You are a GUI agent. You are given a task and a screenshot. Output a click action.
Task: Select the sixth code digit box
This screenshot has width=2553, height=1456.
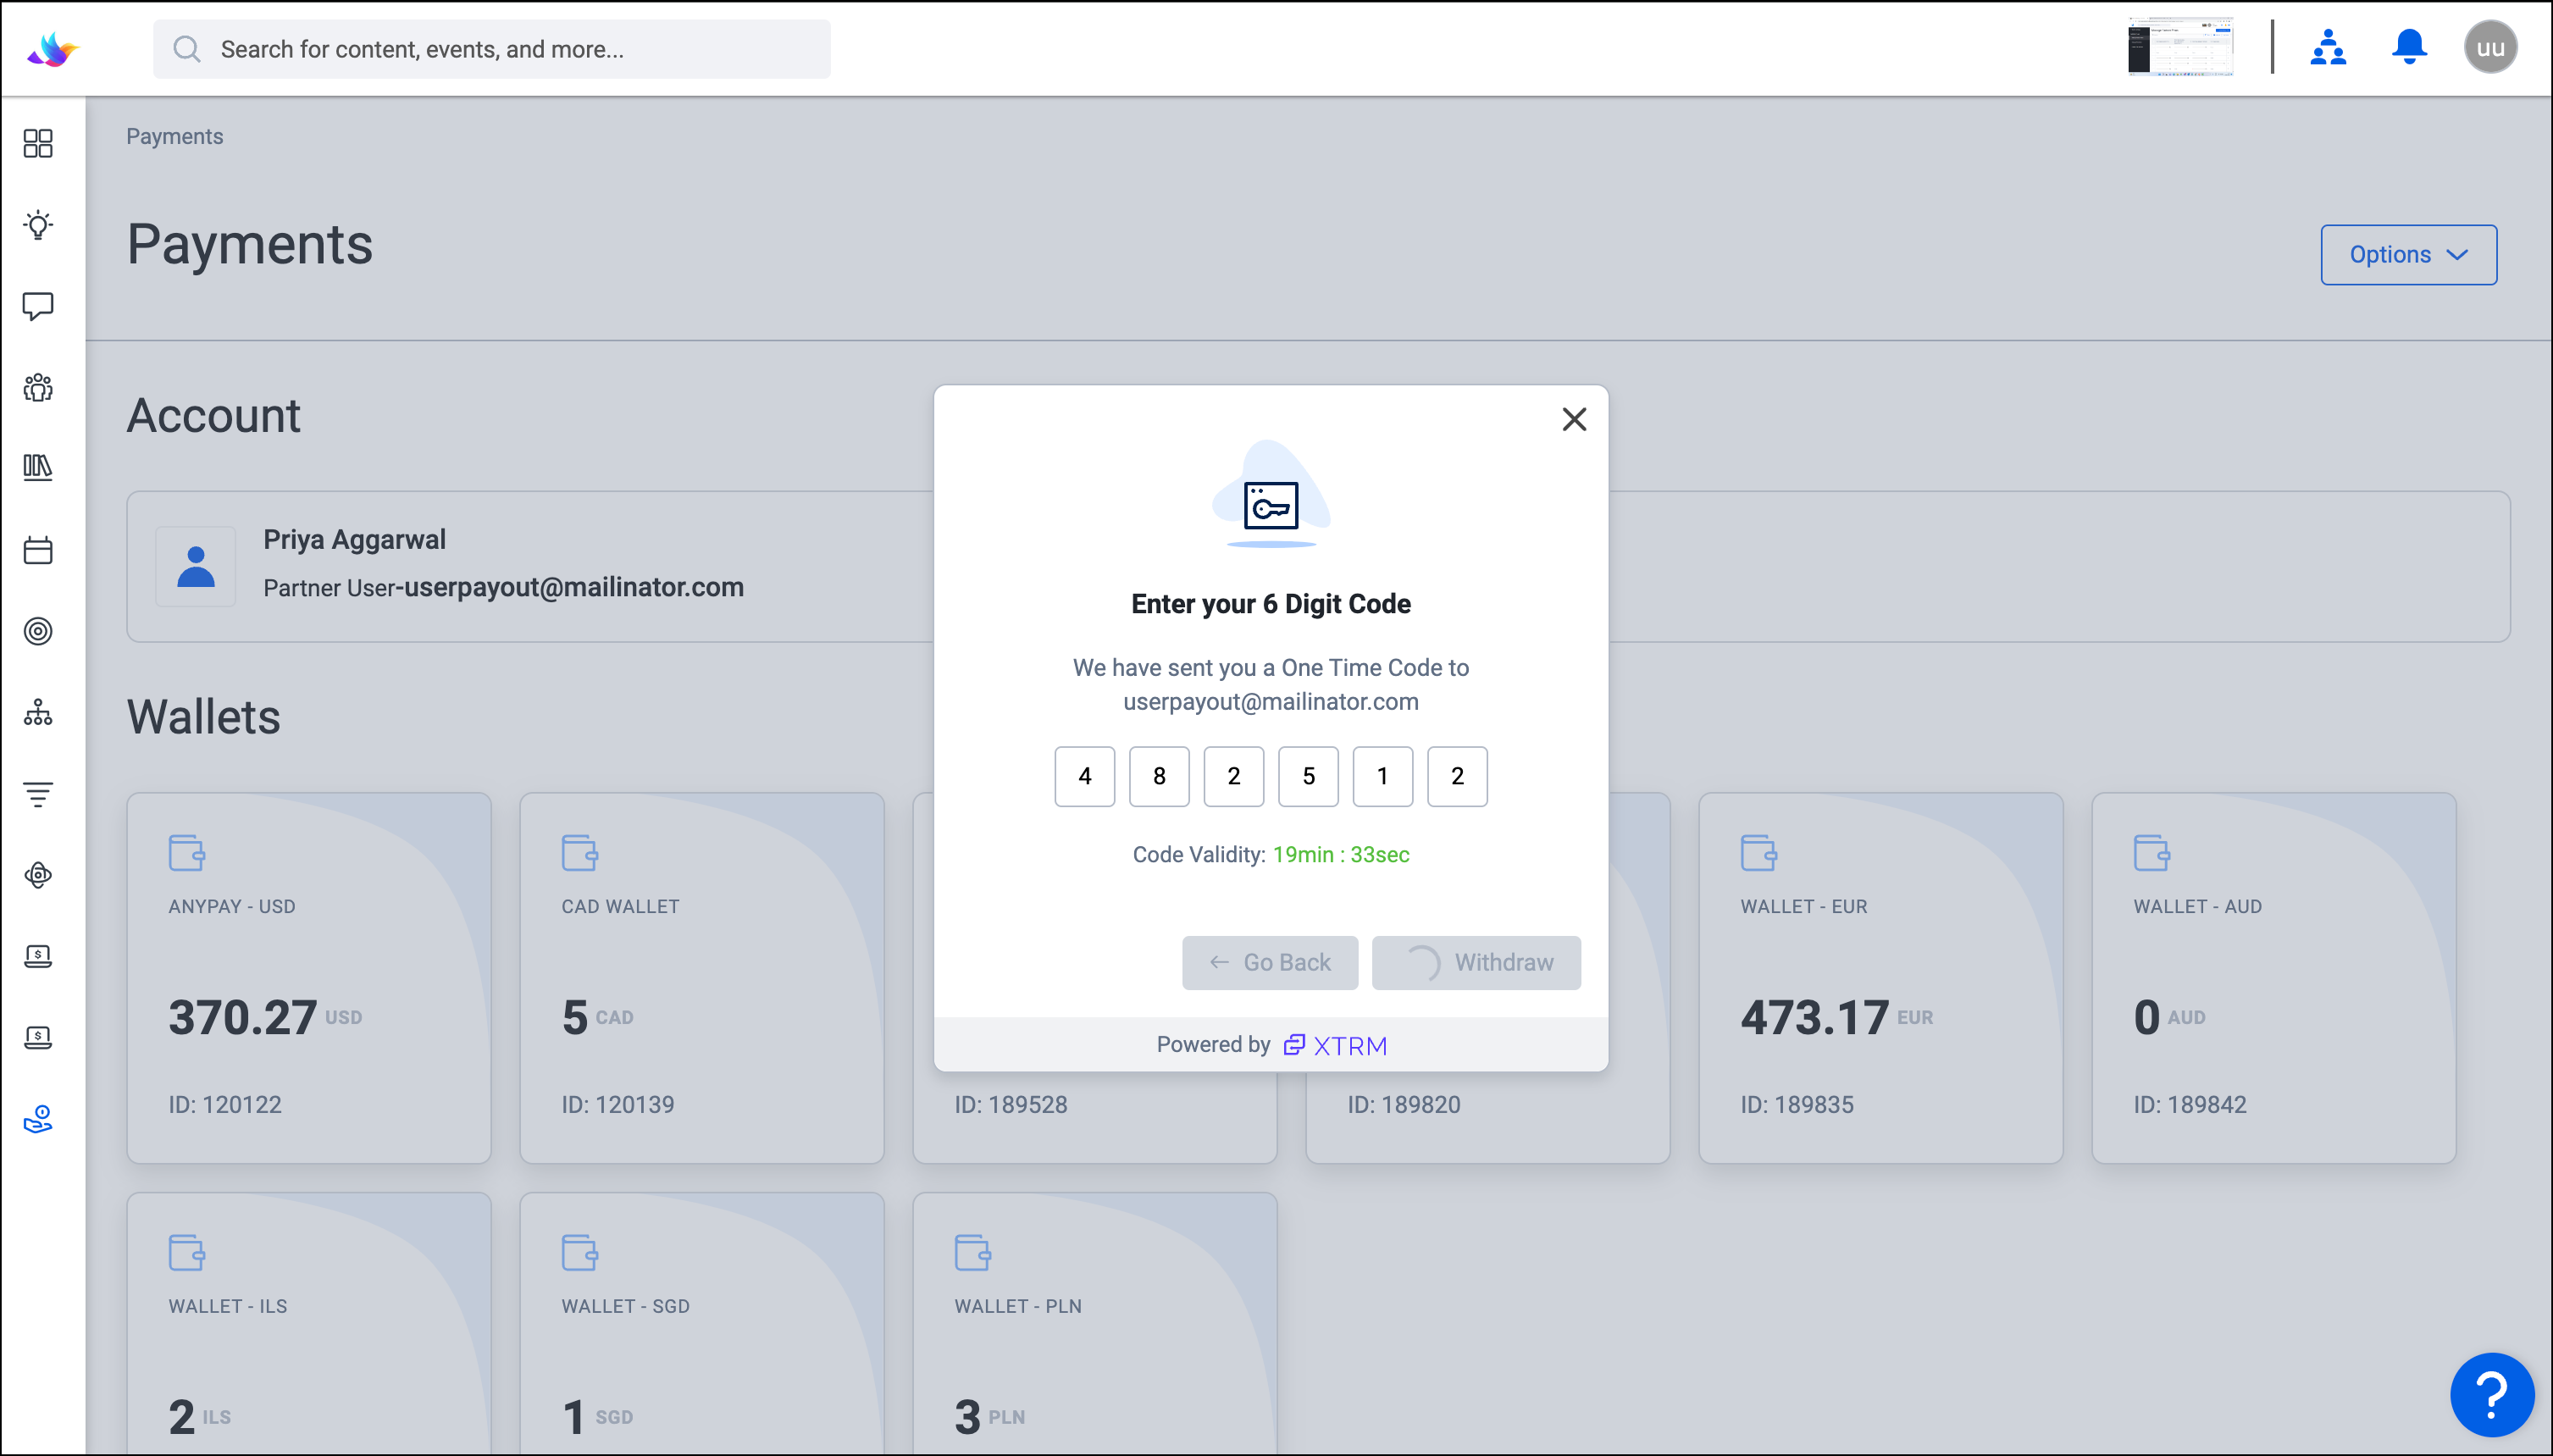click(1457, 776)
